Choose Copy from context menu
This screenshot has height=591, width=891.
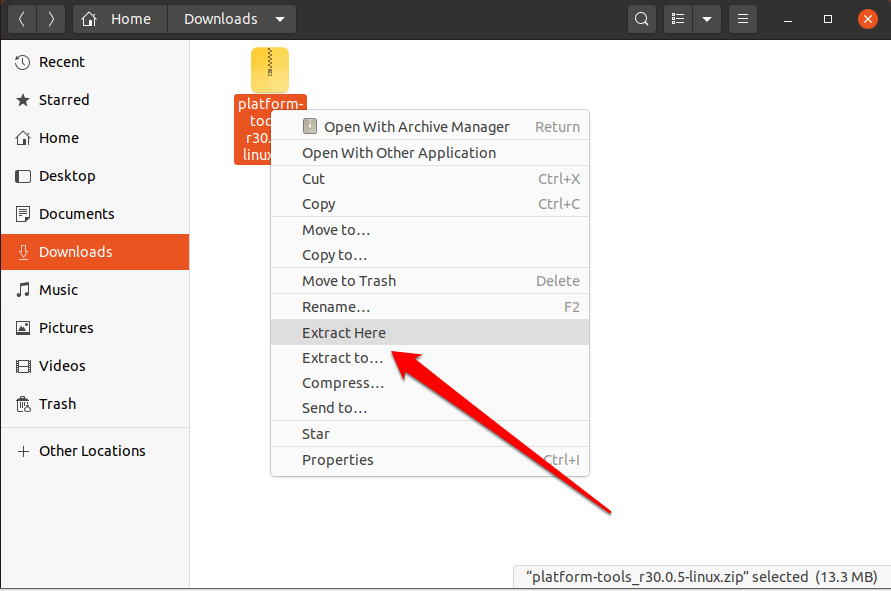pyautogui.click(x=430, y=204)
